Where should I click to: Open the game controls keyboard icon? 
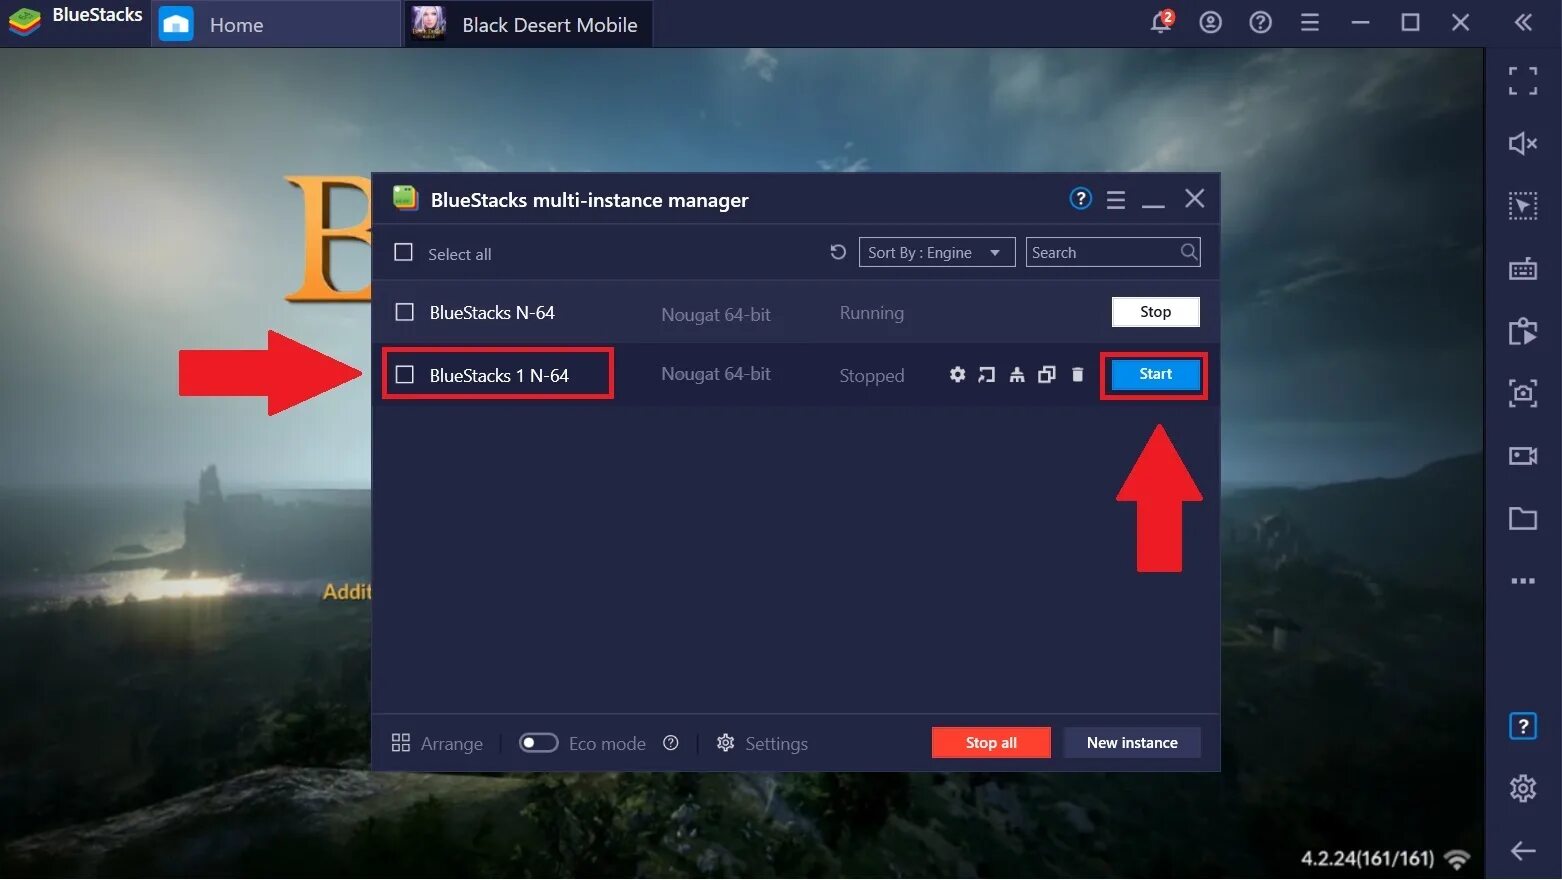pyautogui.click(x=1523, y=268)
